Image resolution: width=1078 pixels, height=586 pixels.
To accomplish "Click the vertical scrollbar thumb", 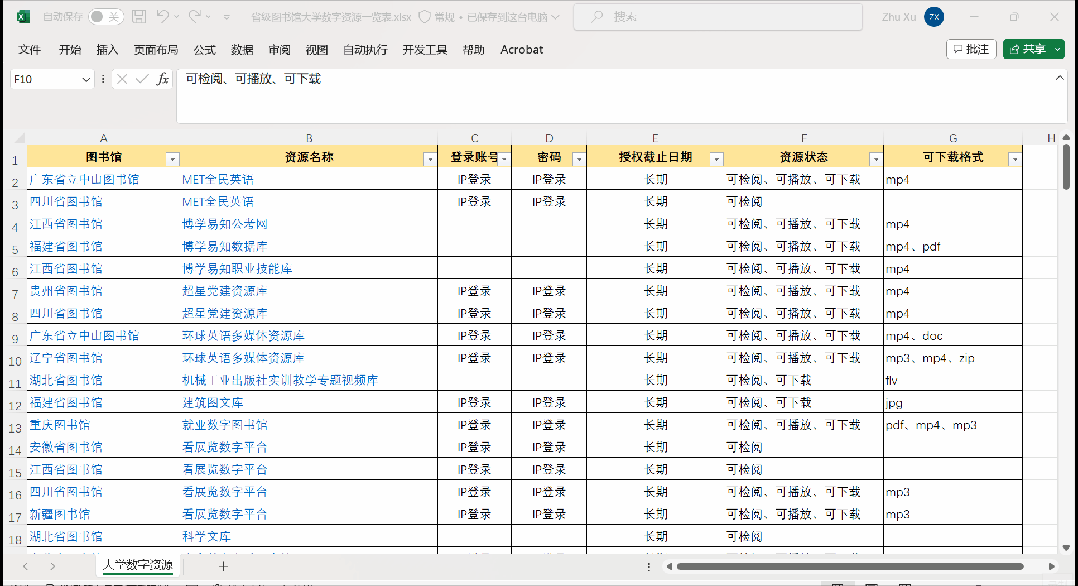I will 1066,166.
